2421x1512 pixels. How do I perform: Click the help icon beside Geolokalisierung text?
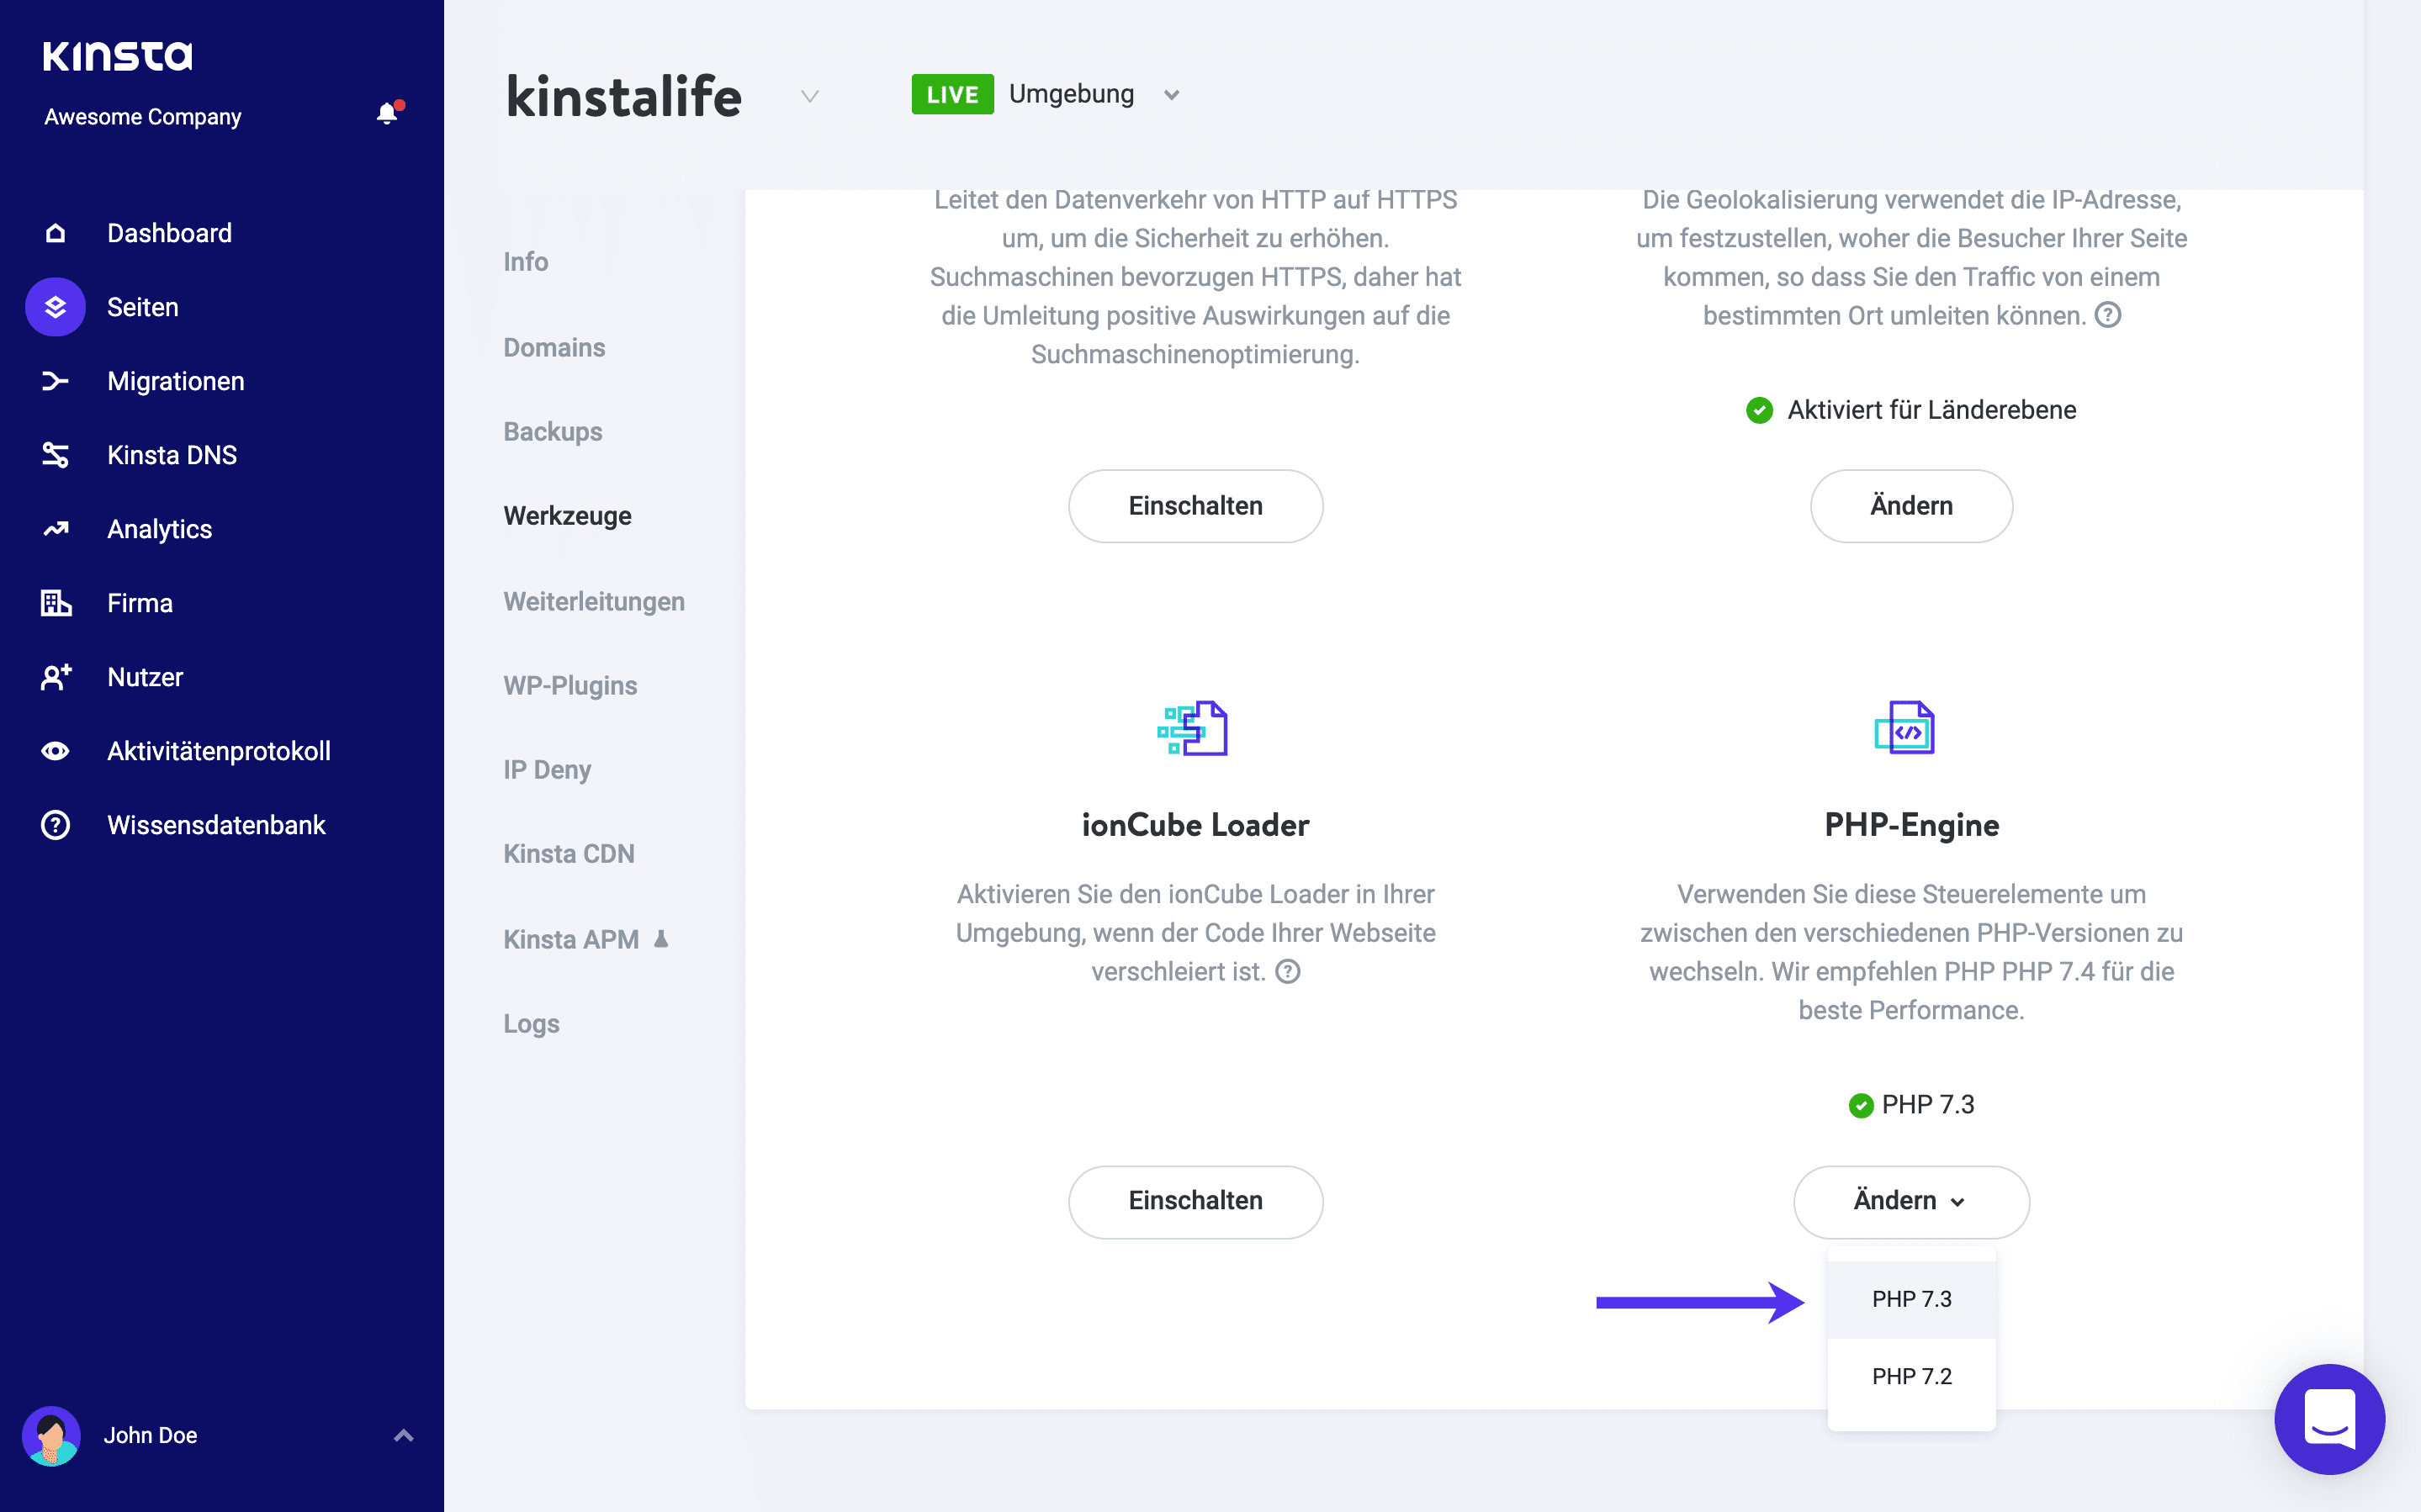2108,315
